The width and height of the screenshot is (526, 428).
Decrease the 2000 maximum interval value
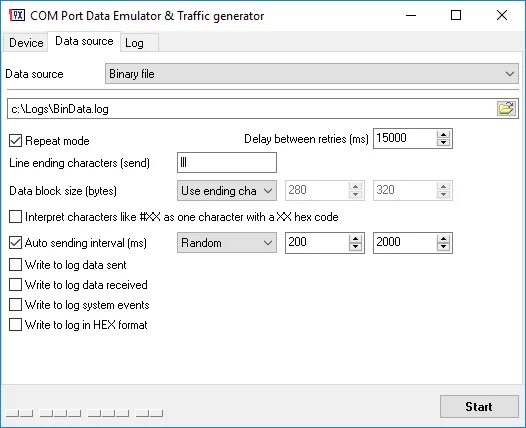[443, 247]
